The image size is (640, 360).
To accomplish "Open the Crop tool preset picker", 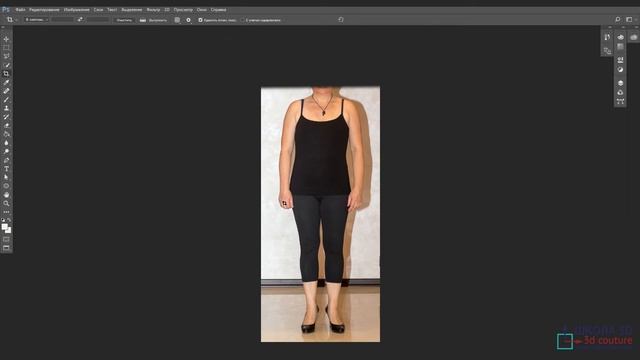I will [x=11, y=20].
